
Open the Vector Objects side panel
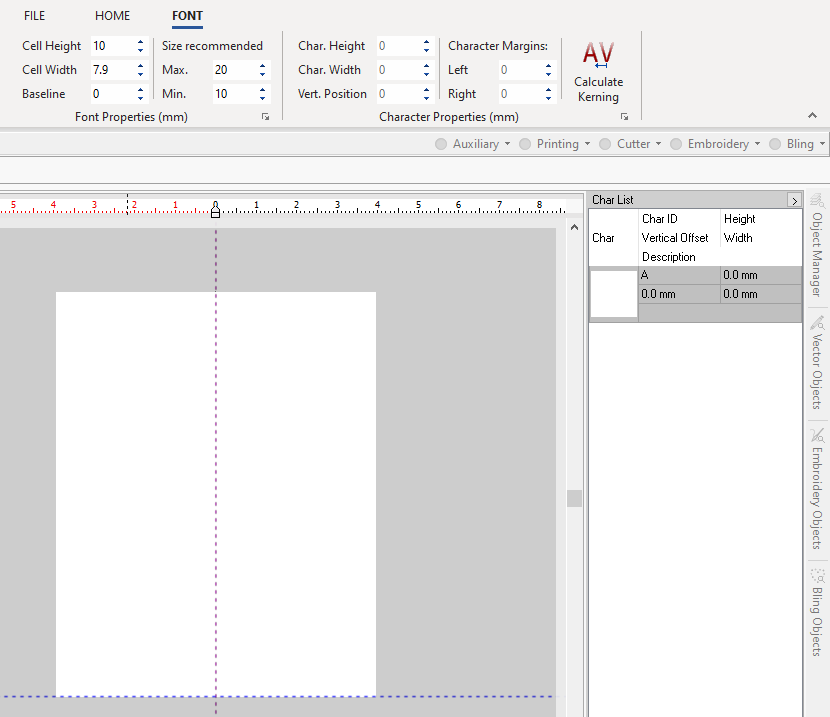tap(817, 363)
